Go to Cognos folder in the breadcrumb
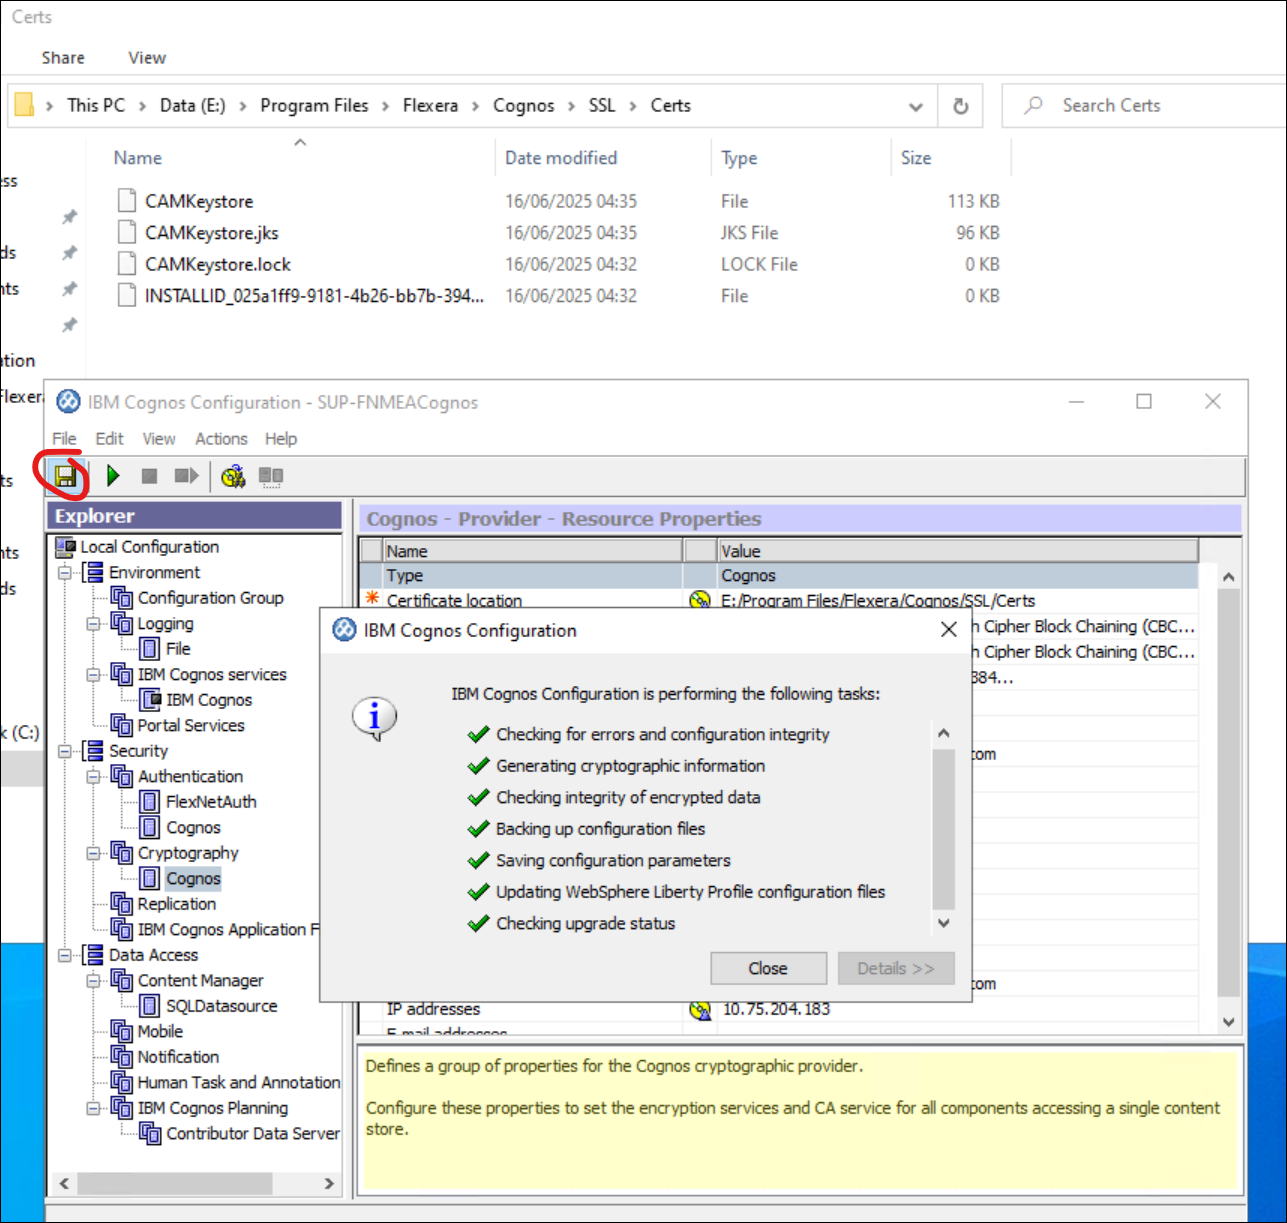The width and height of the screenshot is (1287, 1223). (x=523, y=106)
